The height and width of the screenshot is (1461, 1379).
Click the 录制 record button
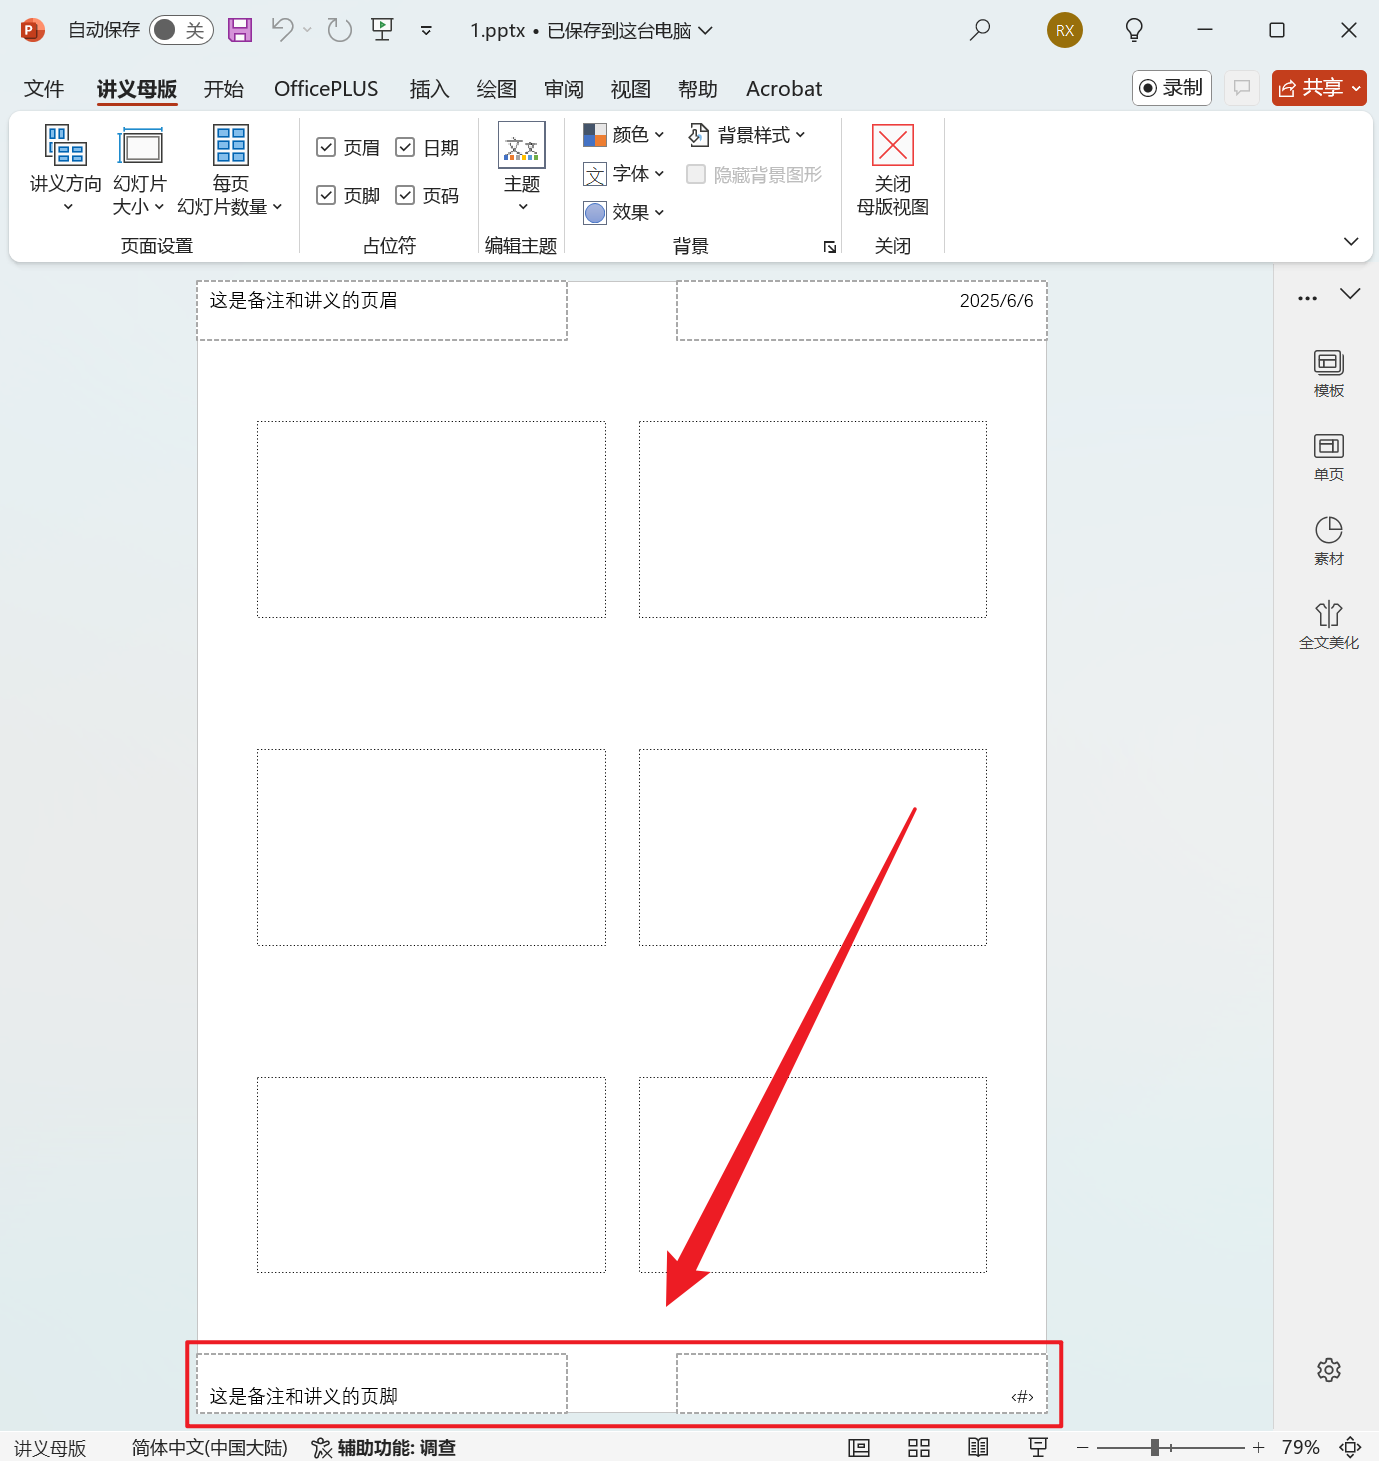(x=1171, y=88)
